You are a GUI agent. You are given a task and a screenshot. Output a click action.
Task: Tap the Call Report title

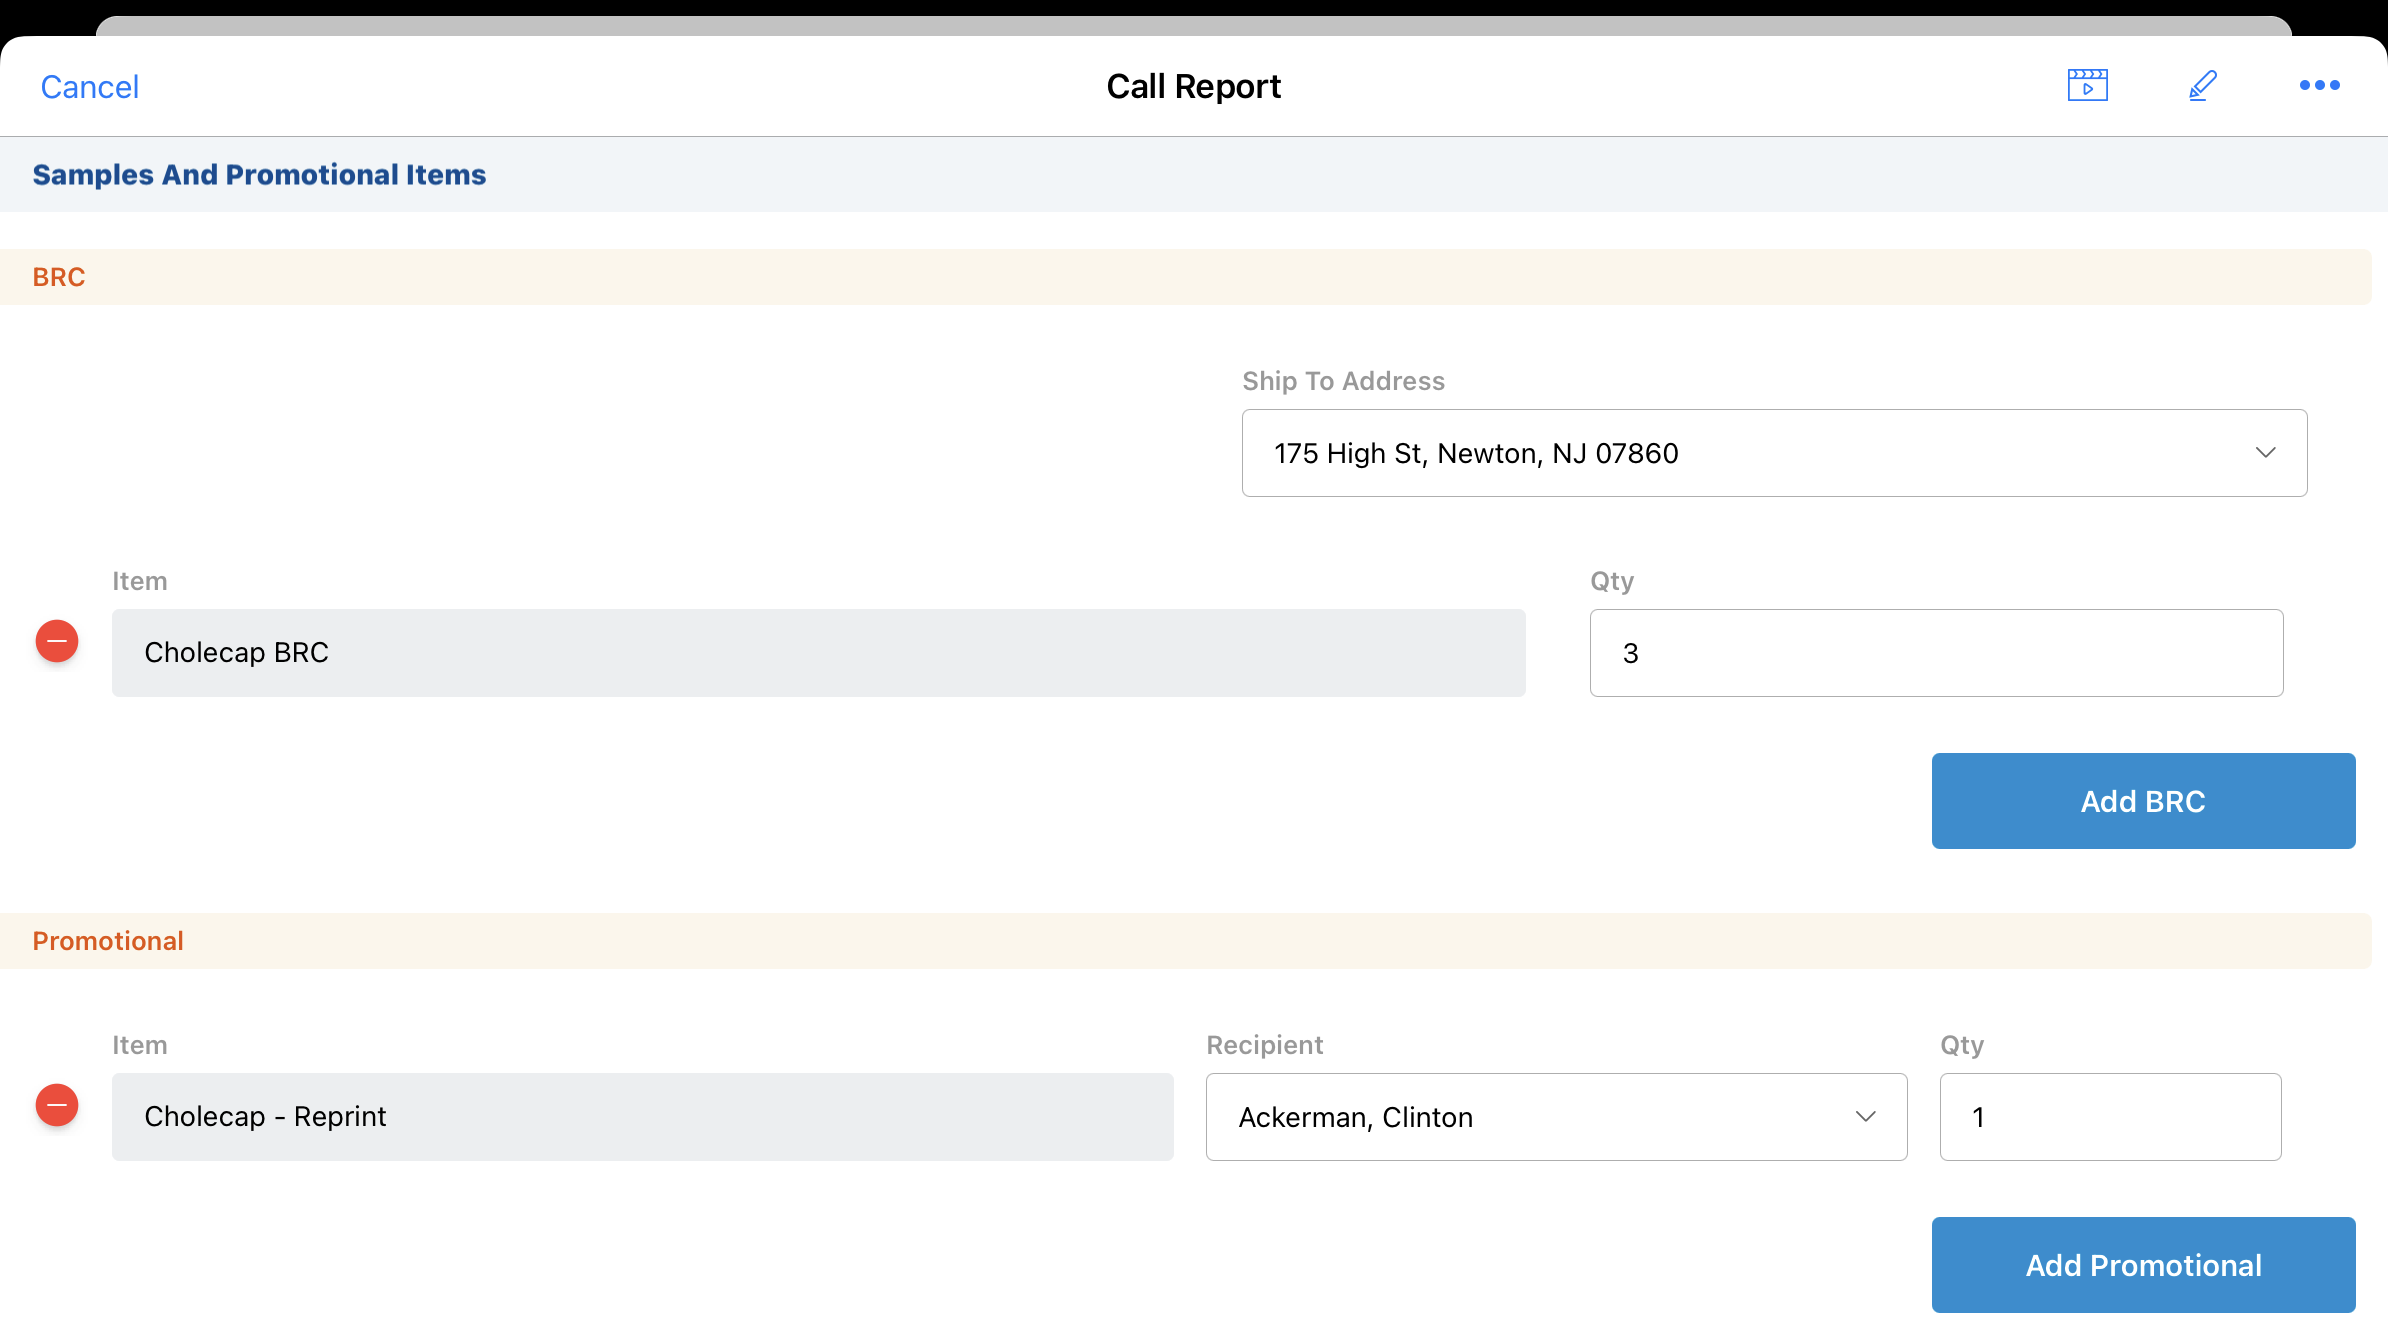pyautogui.click(x=1193, y=87)
